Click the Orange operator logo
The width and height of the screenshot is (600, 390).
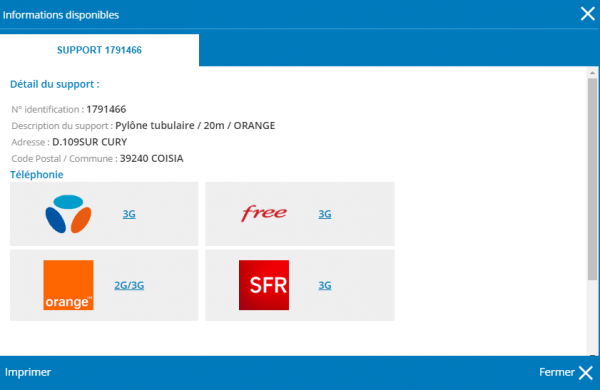pos(68,285)
